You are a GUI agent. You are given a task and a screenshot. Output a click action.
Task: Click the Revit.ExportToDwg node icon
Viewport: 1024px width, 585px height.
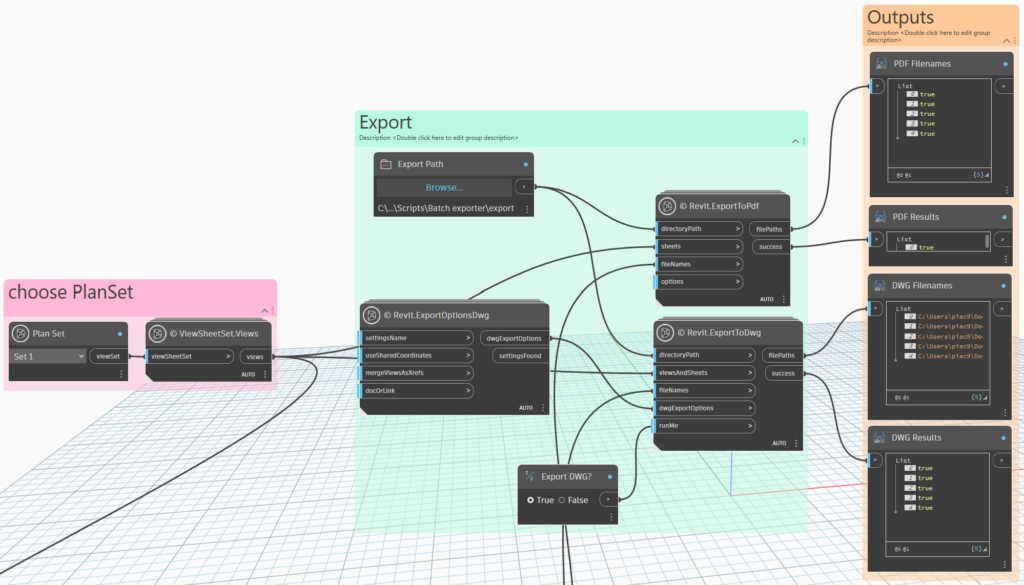[668, 333]
